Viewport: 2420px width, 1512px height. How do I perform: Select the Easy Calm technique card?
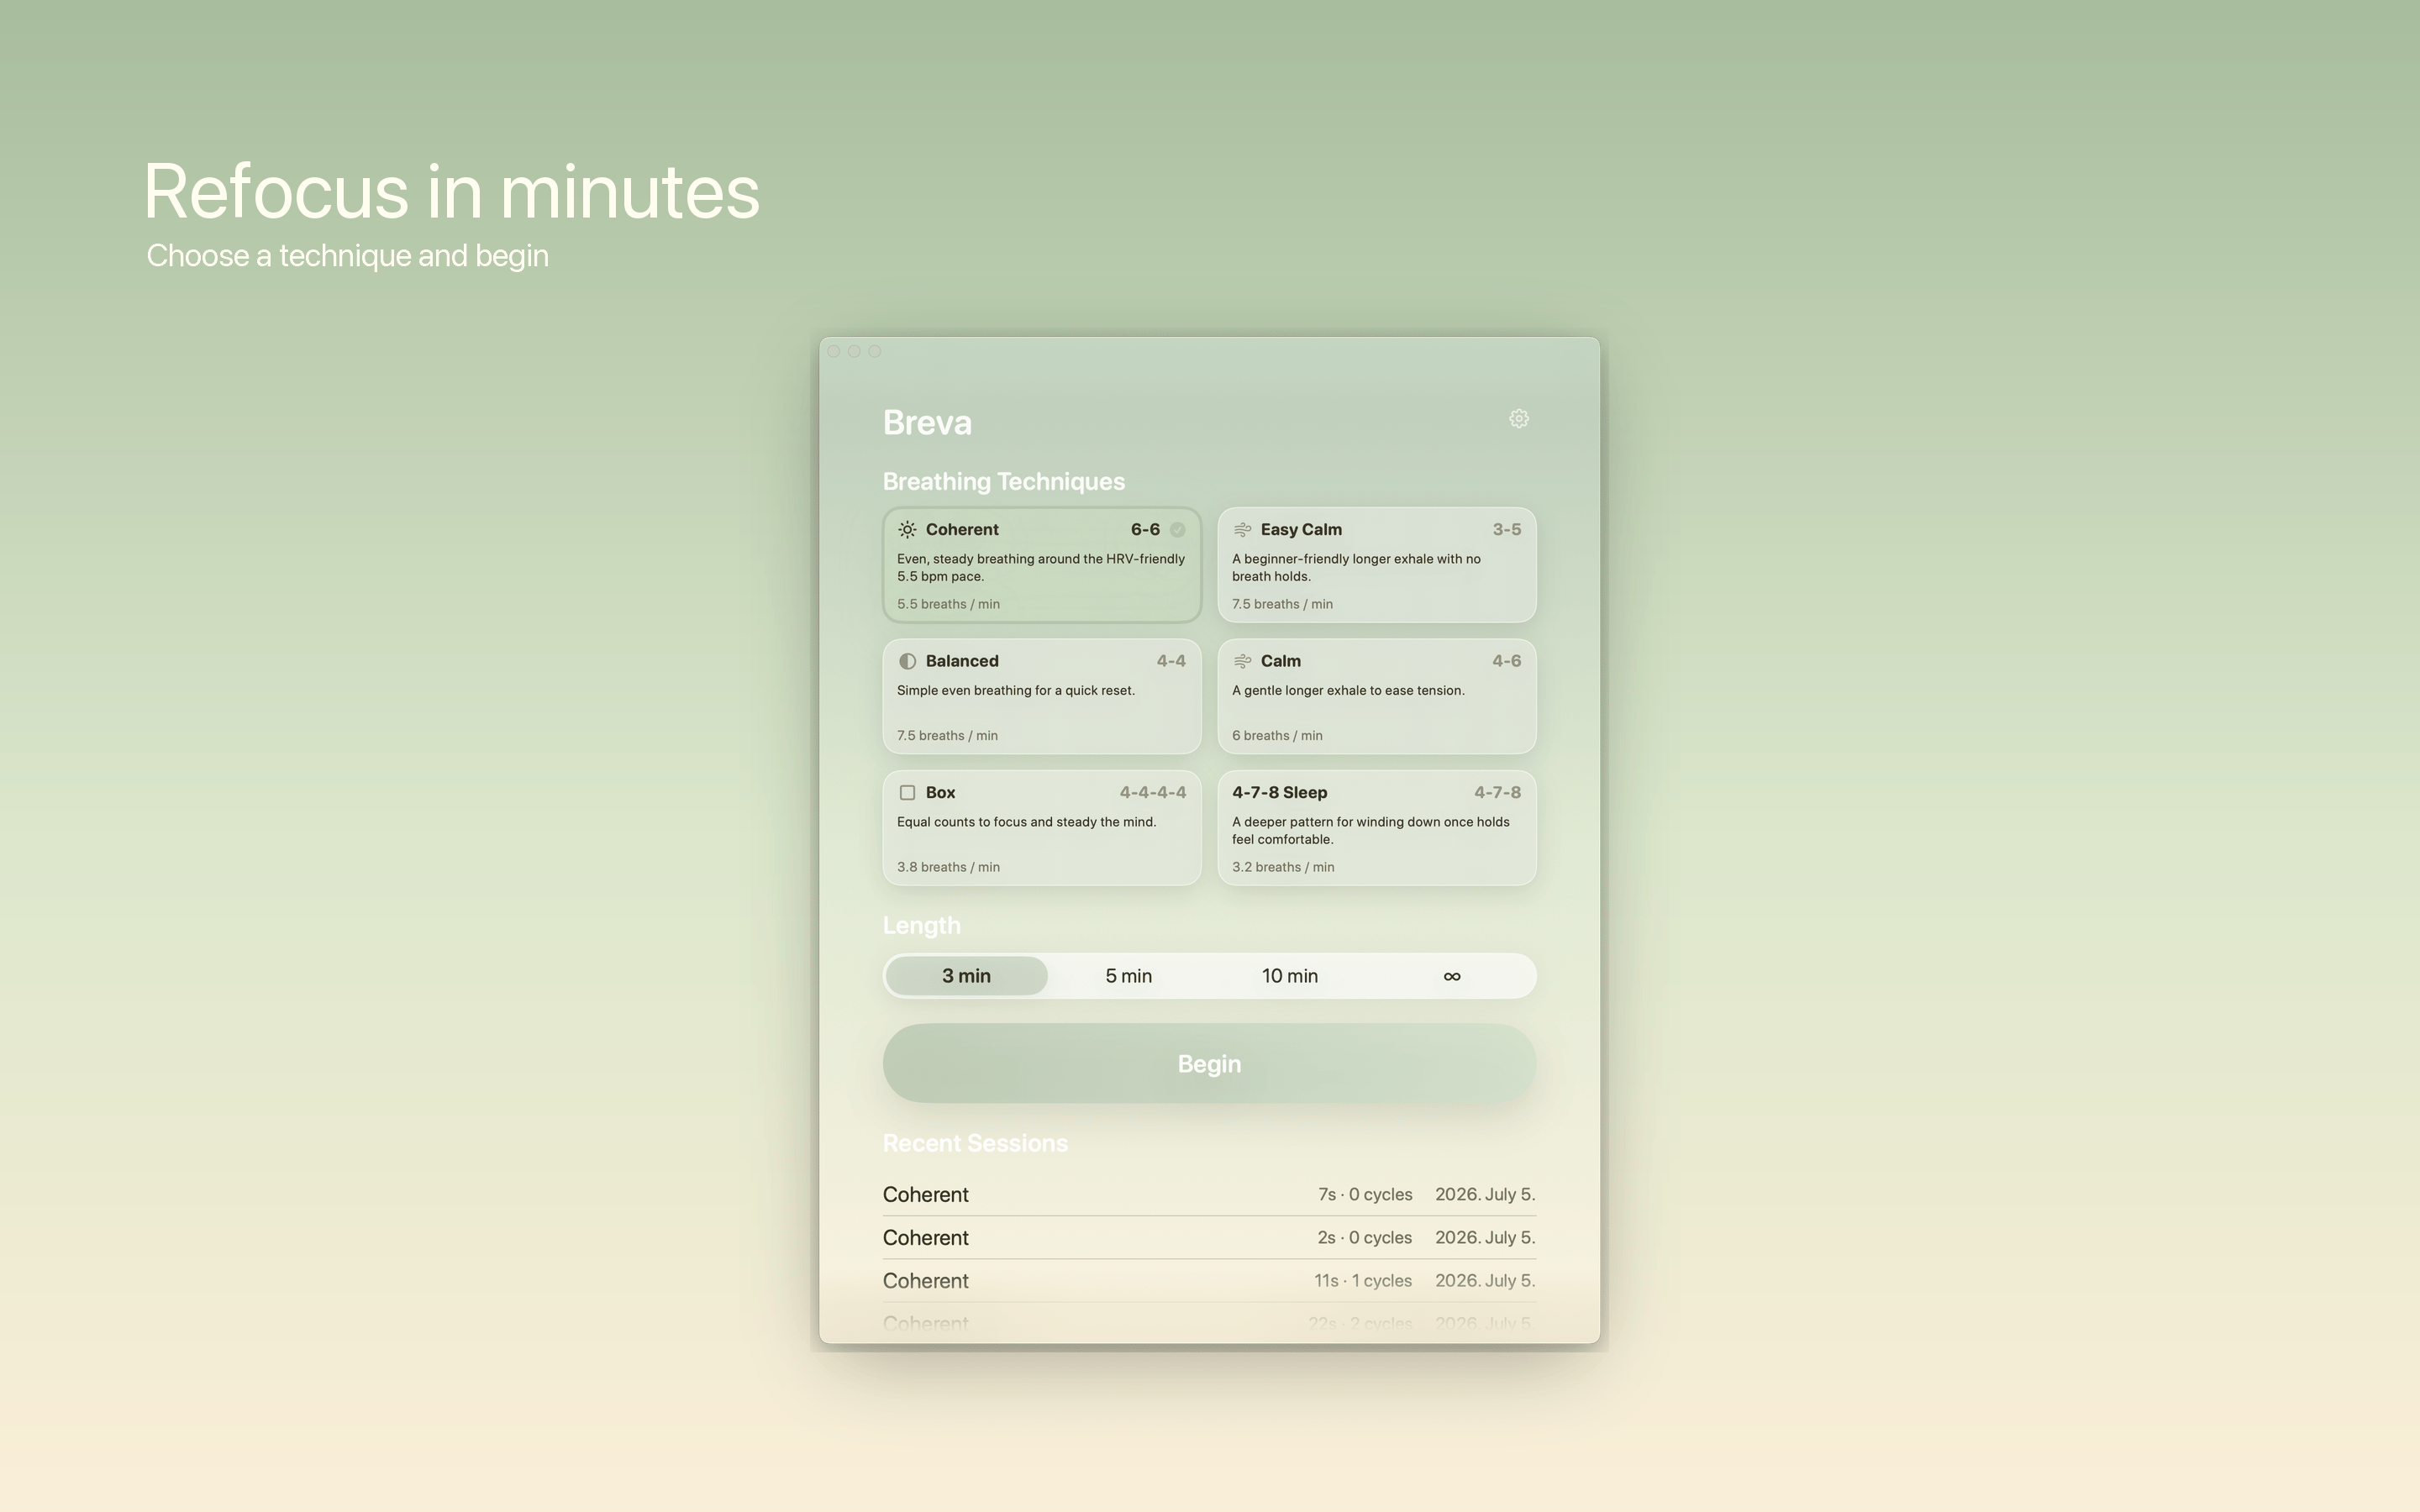pyautogui.click(x=1376, y=565)
